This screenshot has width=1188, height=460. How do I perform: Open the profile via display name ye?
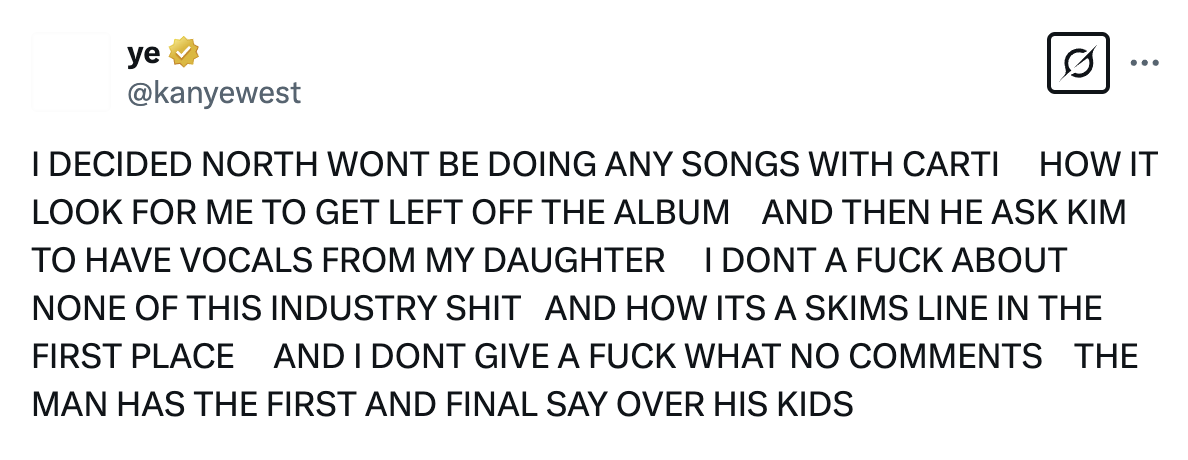click(143, 53)
